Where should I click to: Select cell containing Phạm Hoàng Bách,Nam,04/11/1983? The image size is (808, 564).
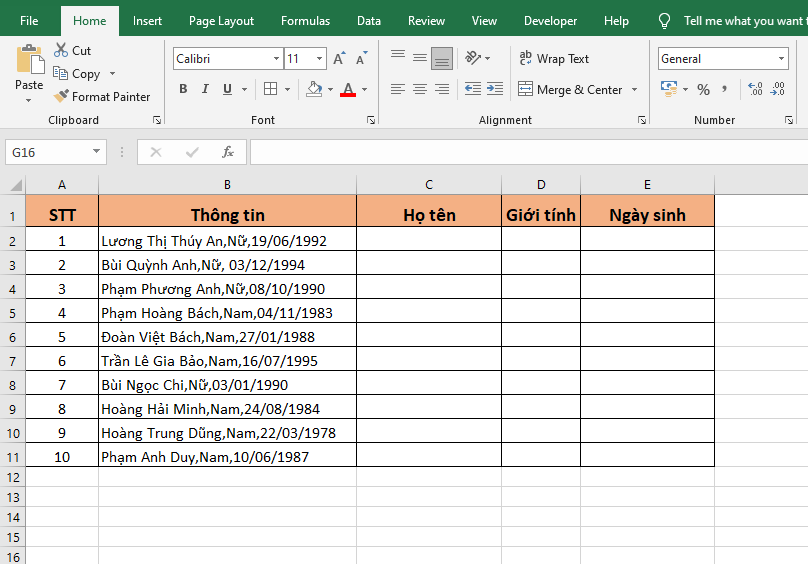[227, 313]
